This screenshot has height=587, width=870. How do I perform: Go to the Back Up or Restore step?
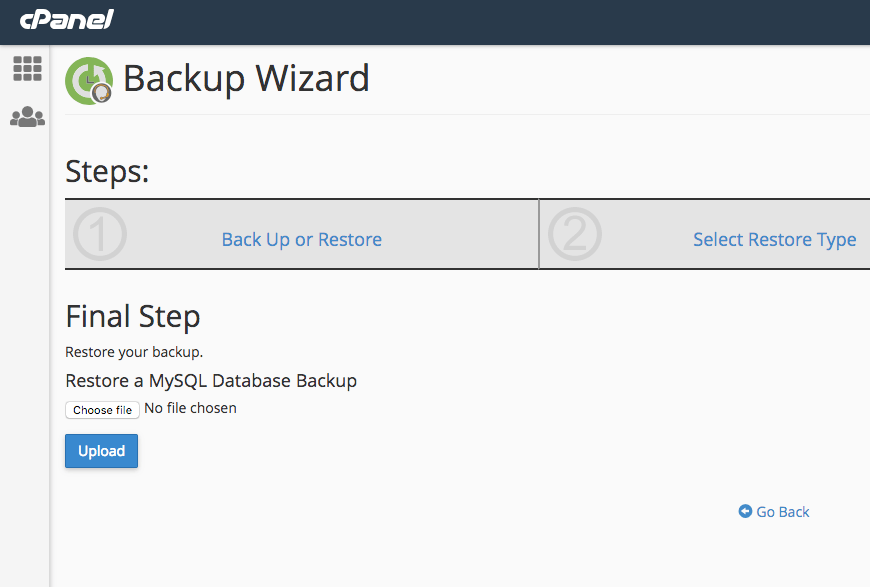[x=301, y=240]
